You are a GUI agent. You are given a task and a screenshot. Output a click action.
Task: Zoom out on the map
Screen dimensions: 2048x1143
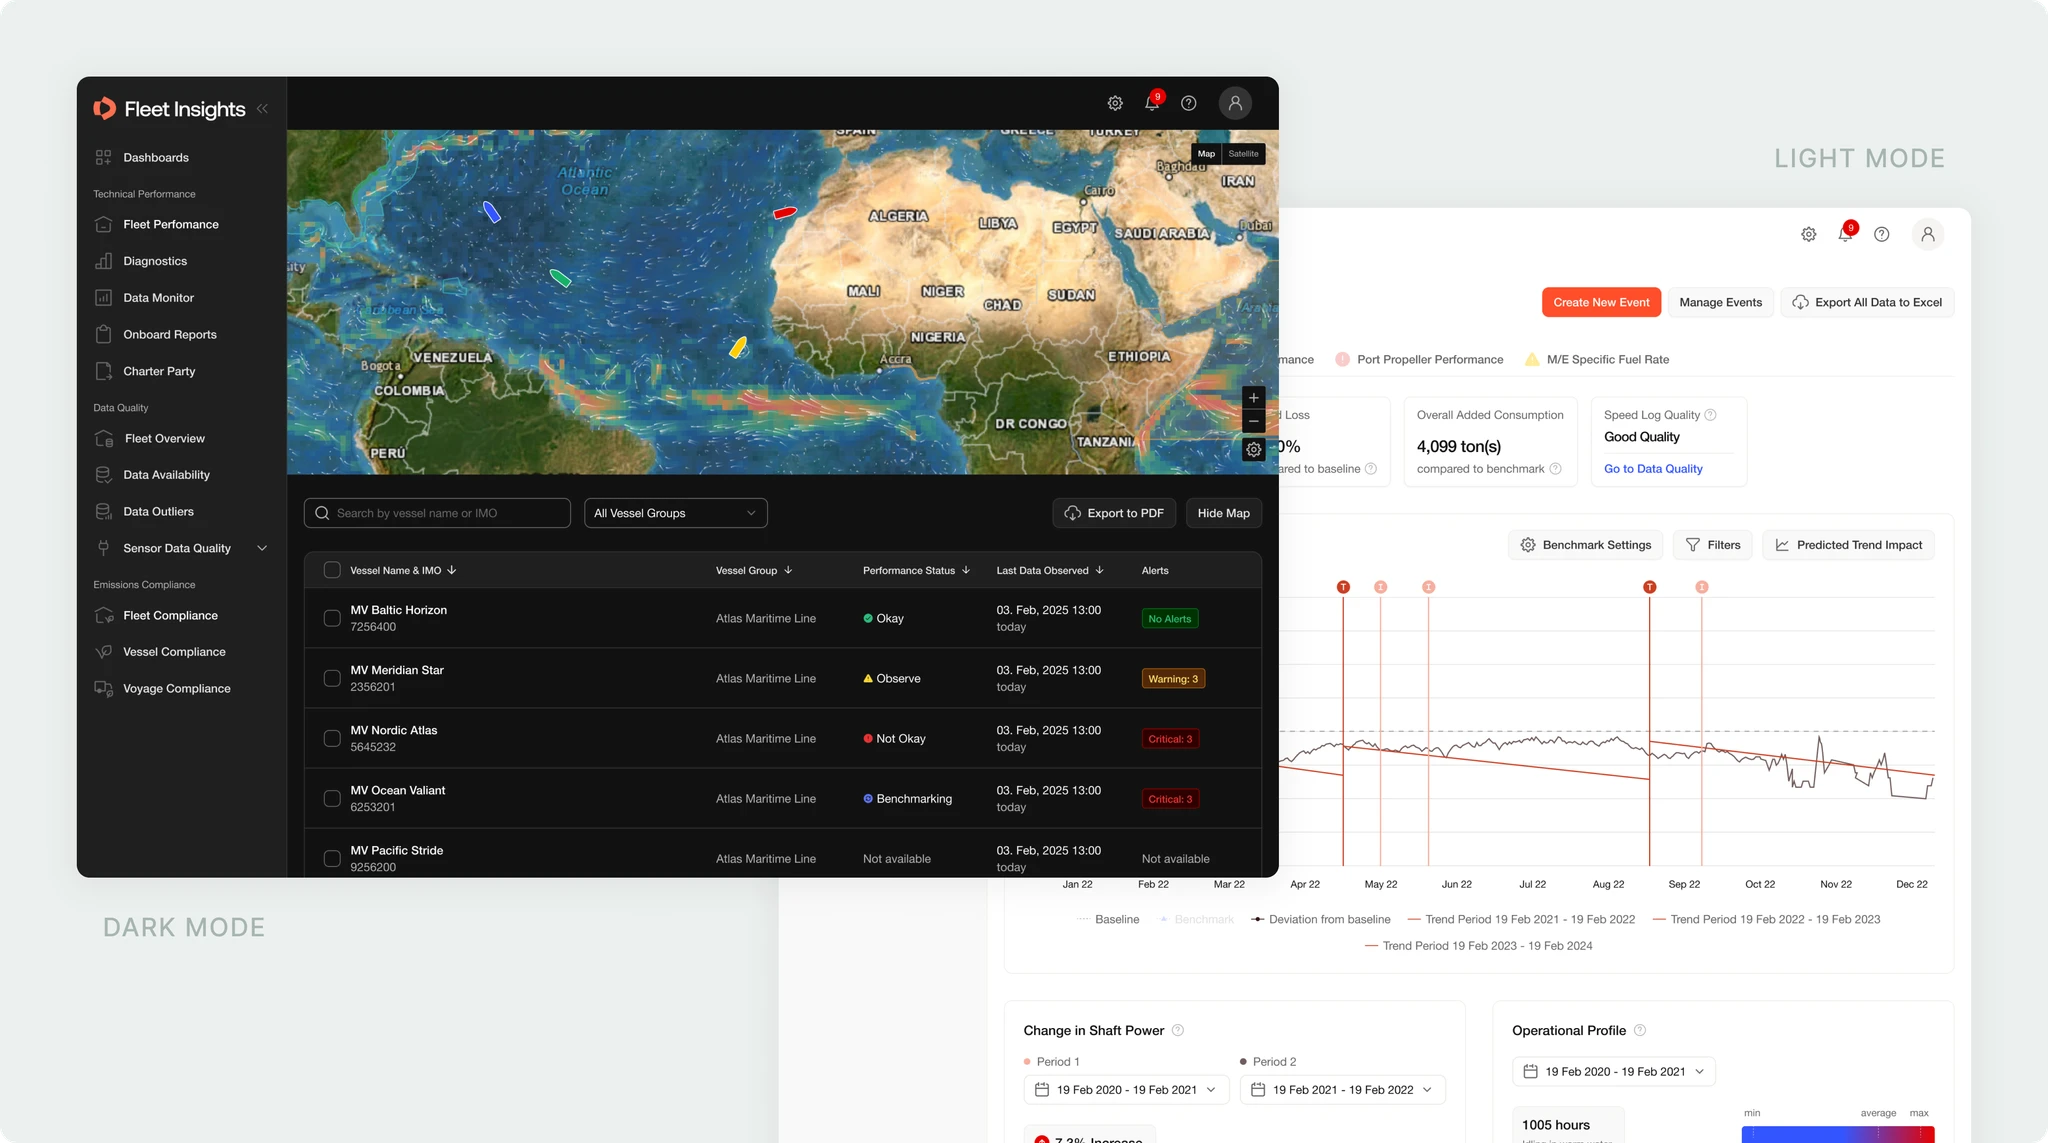click(x=1253, y=422)
